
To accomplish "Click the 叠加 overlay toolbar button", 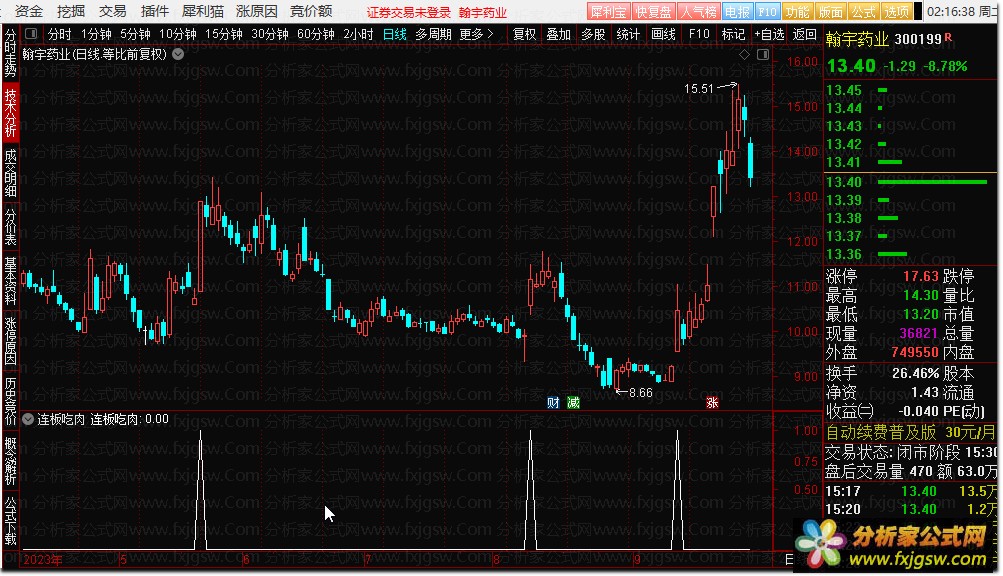I will [x=558, y=34].
